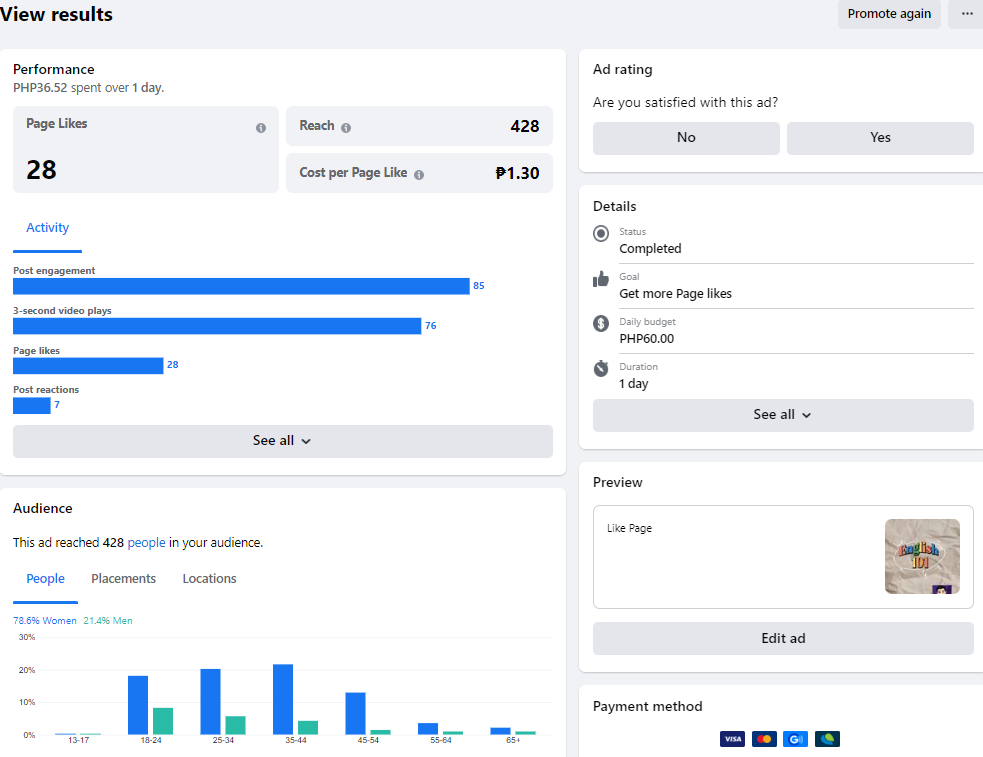Click the blue GCash payment icon
The width and height of the screenshot is (983, 757).
click(795, 739)
